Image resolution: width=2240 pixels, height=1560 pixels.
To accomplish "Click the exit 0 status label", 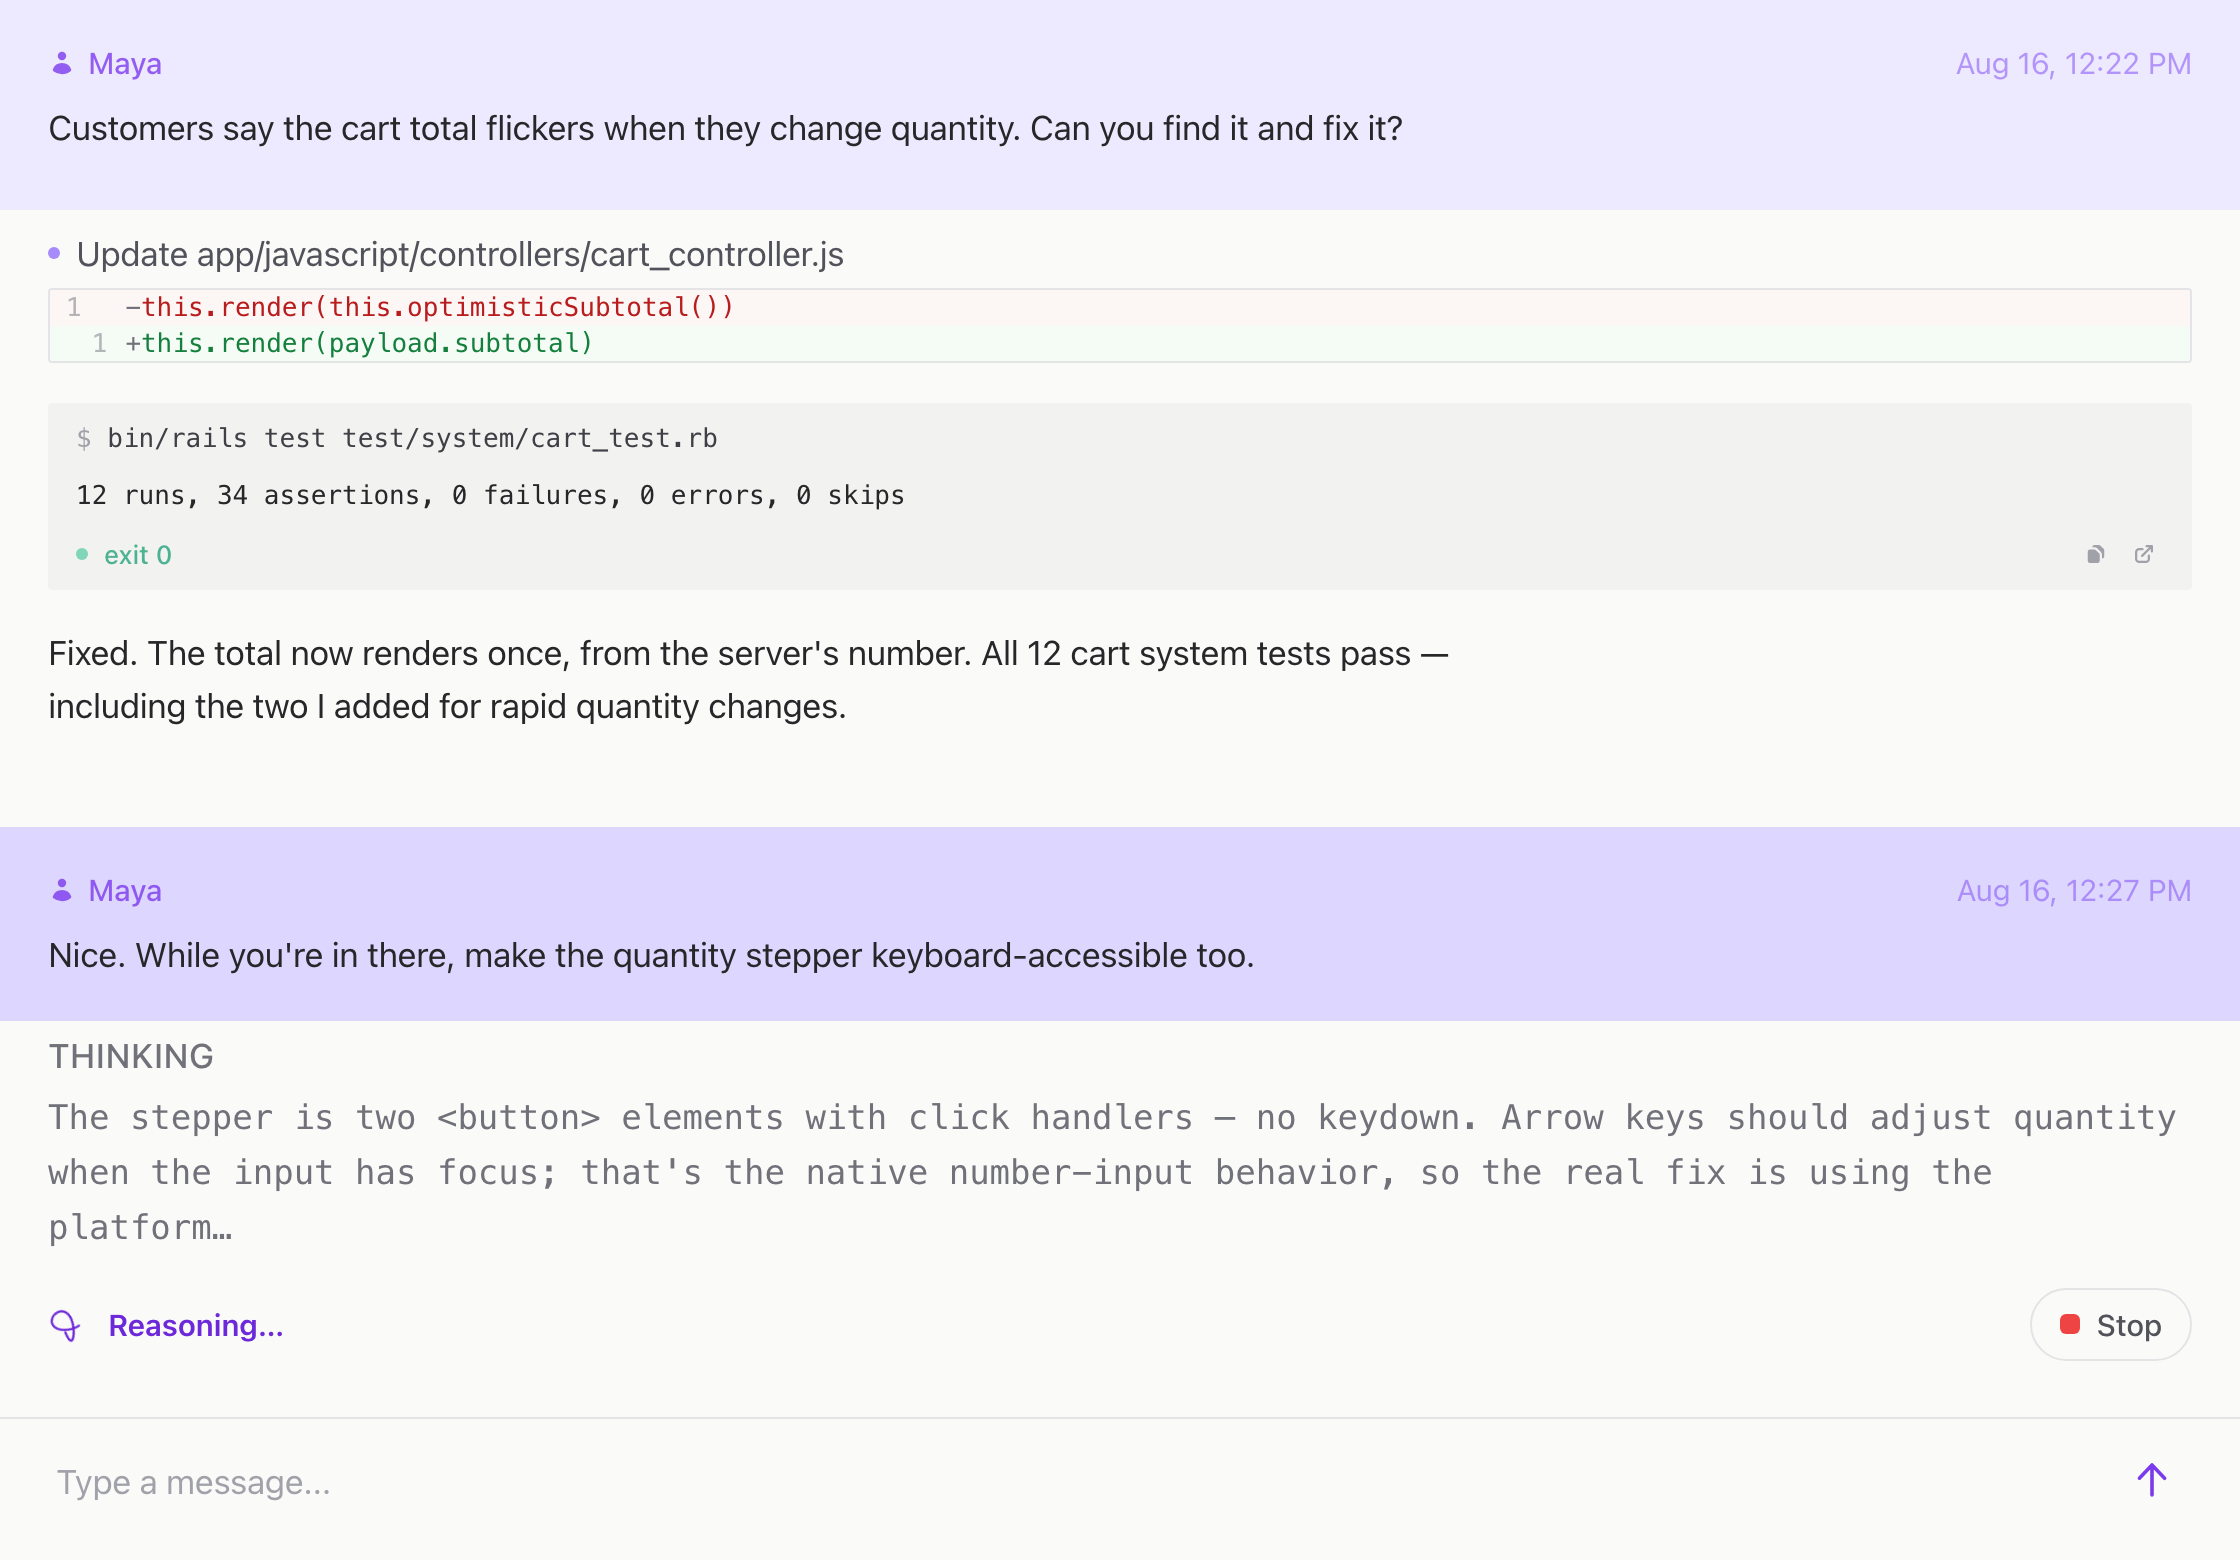I will point(138,555).
